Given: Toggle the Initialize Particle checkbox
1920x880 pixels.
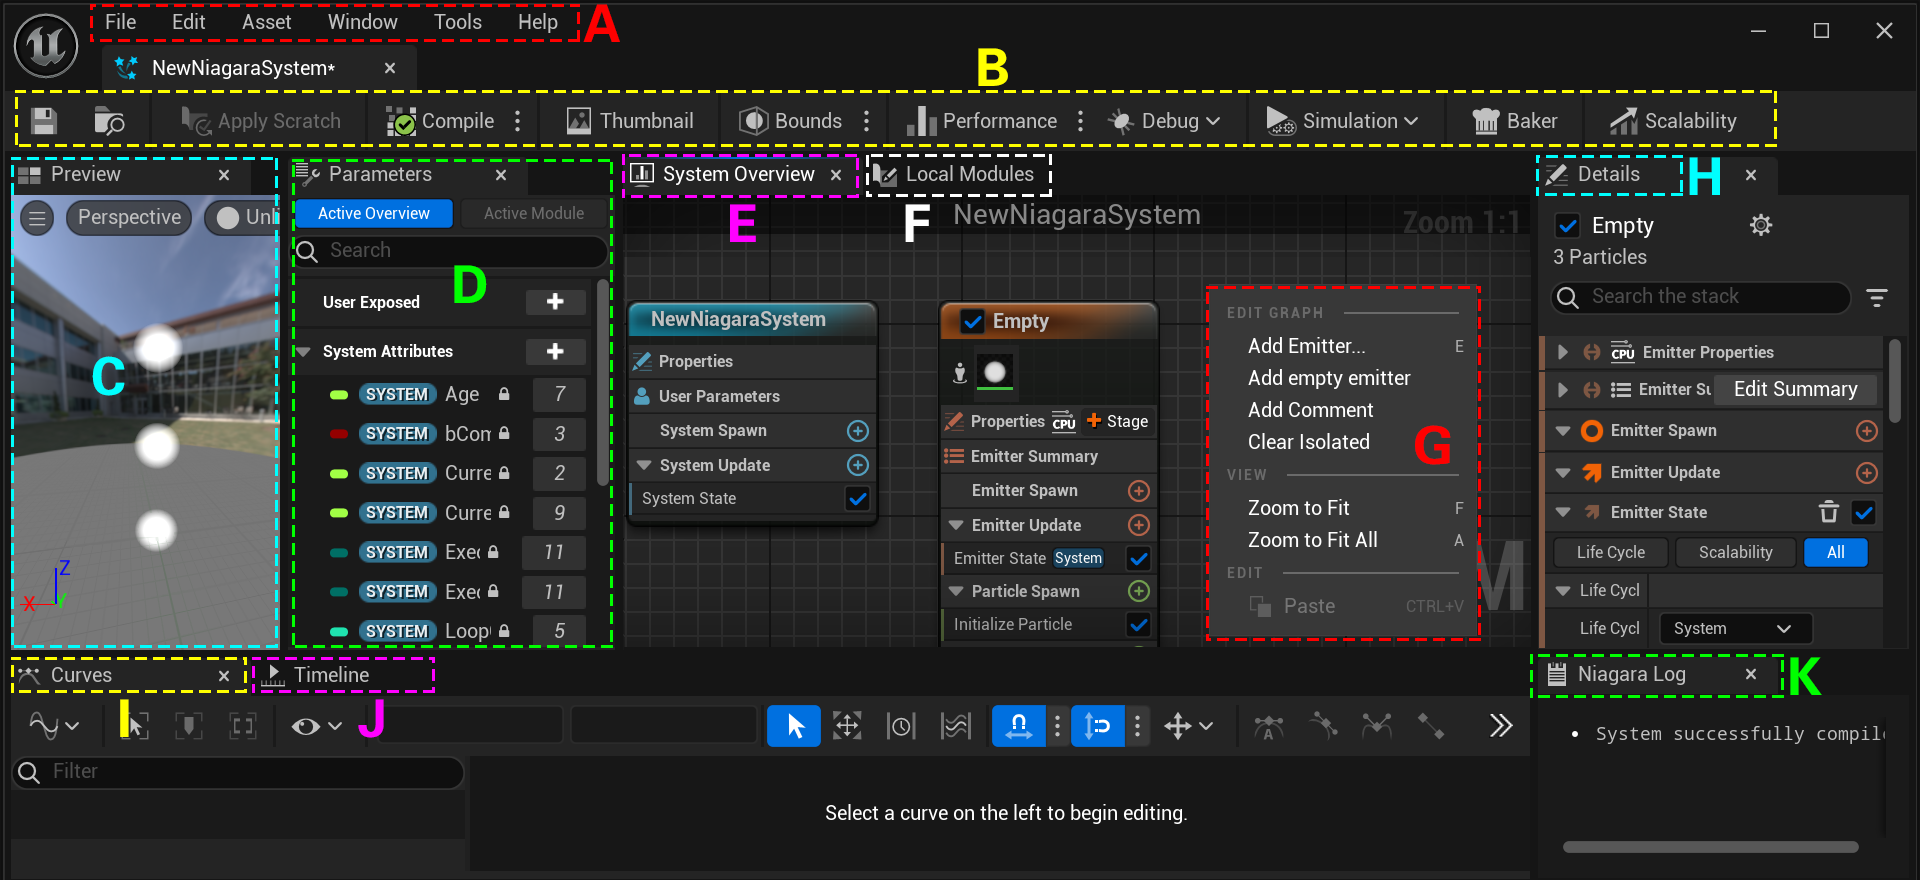Looking at the screenshot, I should pyautogui.click(x=1138, y=624).
